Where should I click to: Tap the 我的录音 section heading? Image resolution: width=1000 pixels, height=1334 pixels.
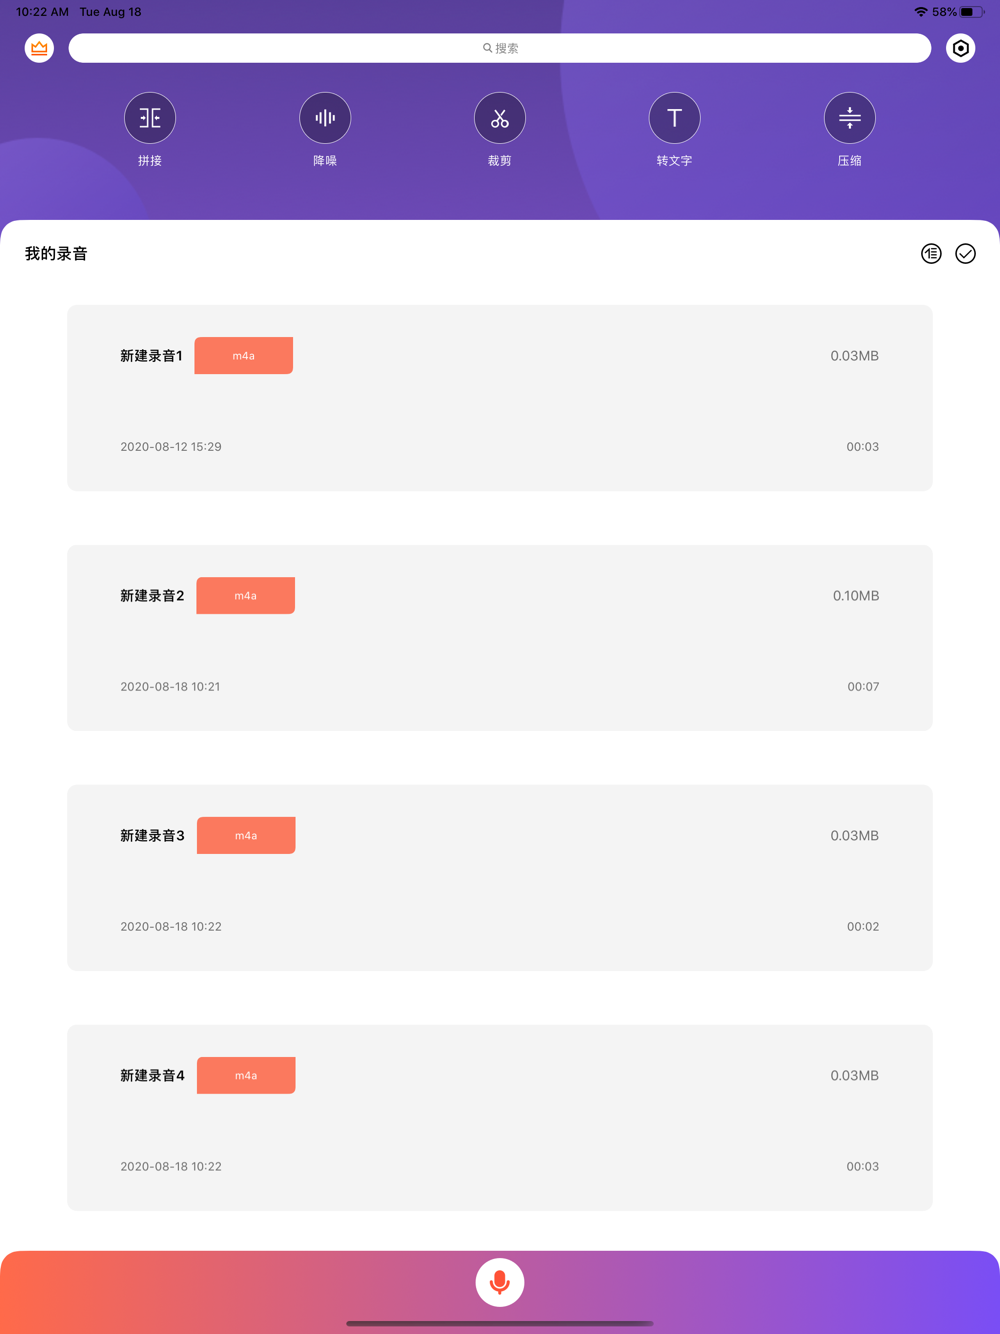pos(56,254)
